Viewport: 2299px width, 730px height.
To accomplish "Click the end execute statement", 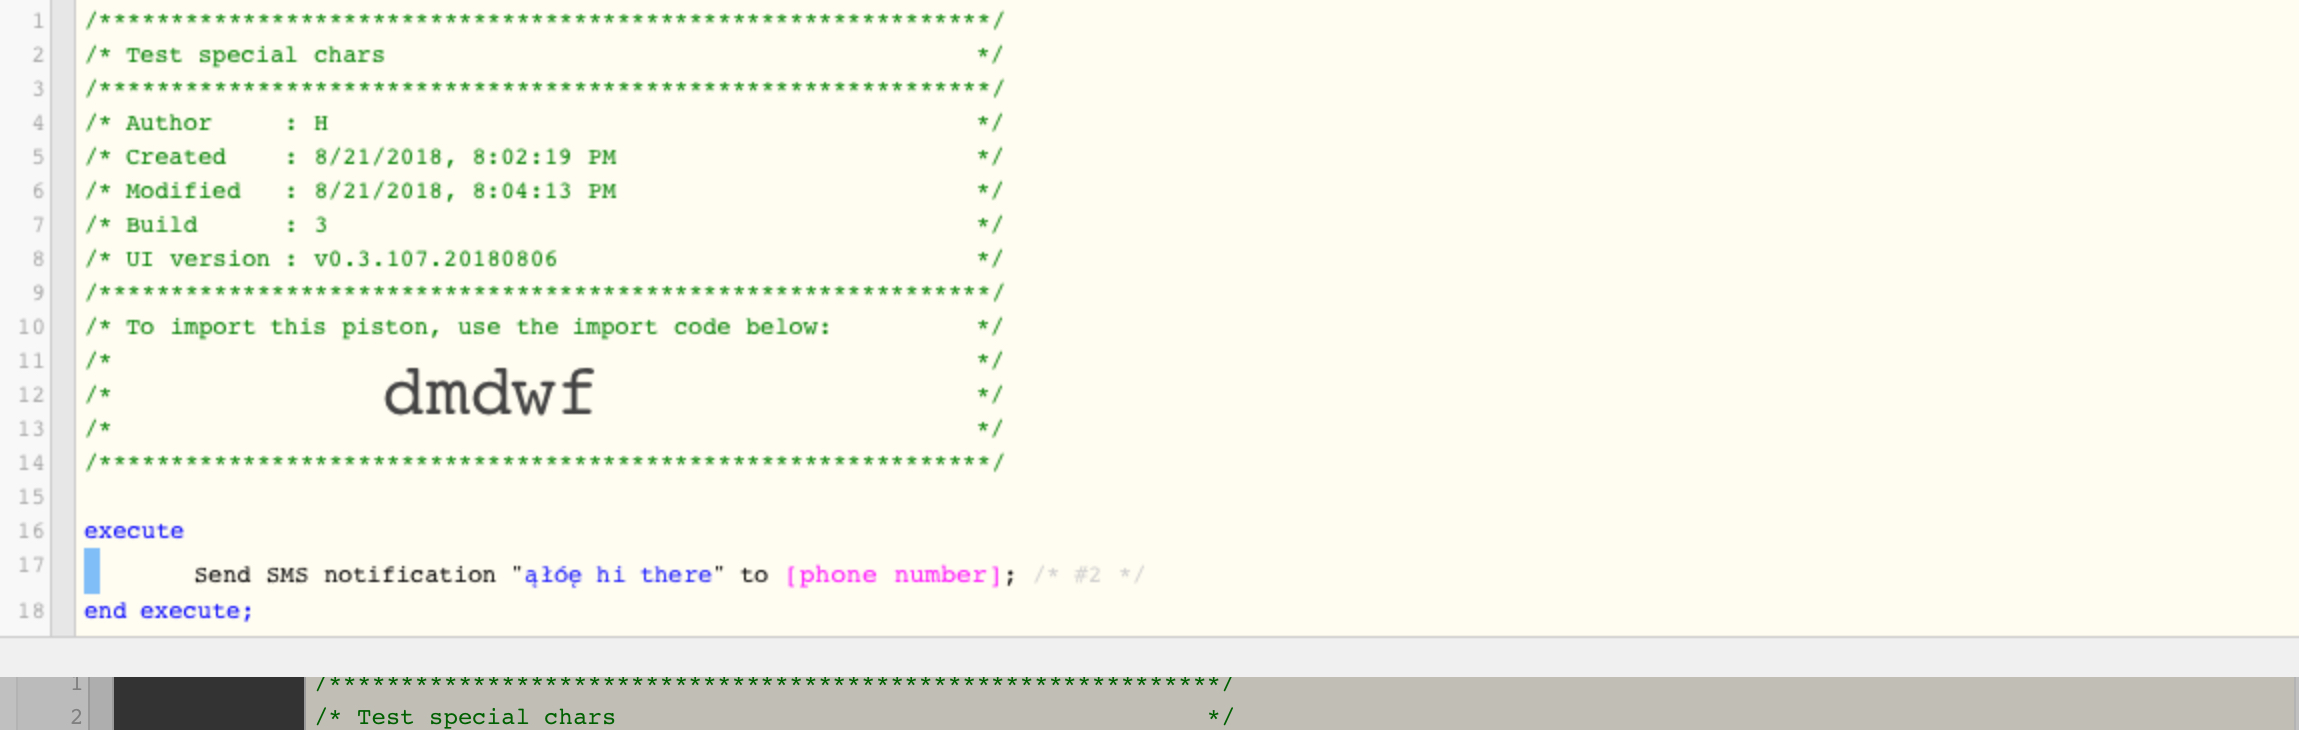I will (x=168, y=611).
